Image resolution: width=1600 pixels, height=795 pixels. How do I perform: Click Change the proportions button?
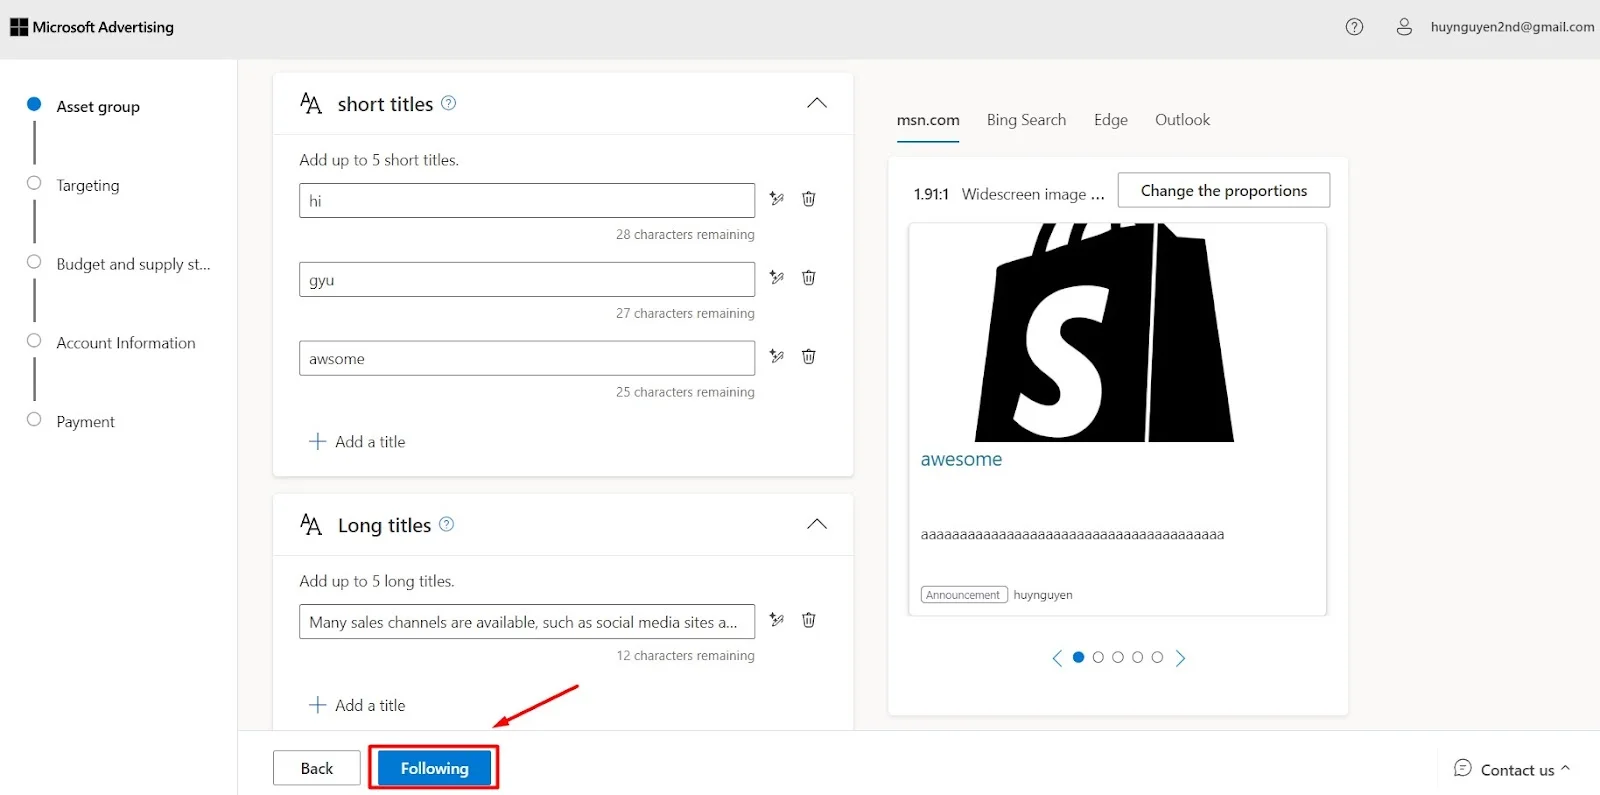(1223, 190)
